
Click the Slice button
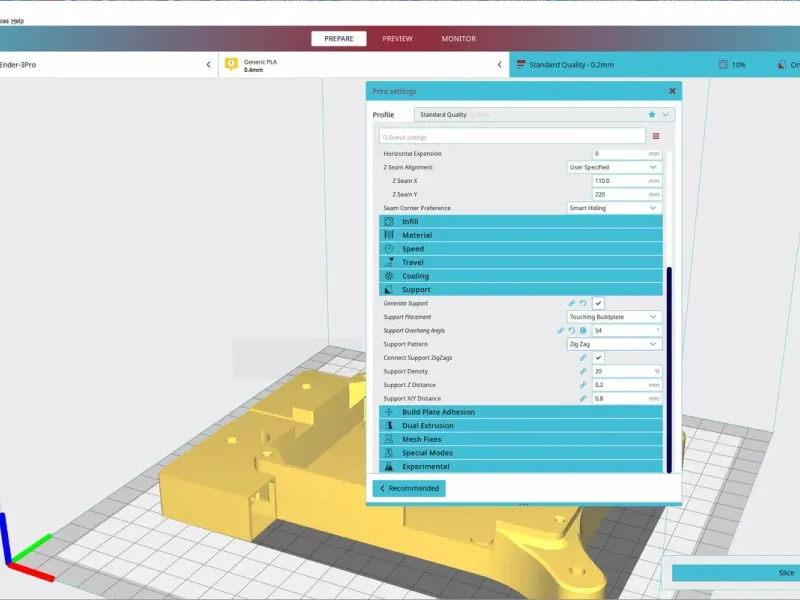(736, 572)
